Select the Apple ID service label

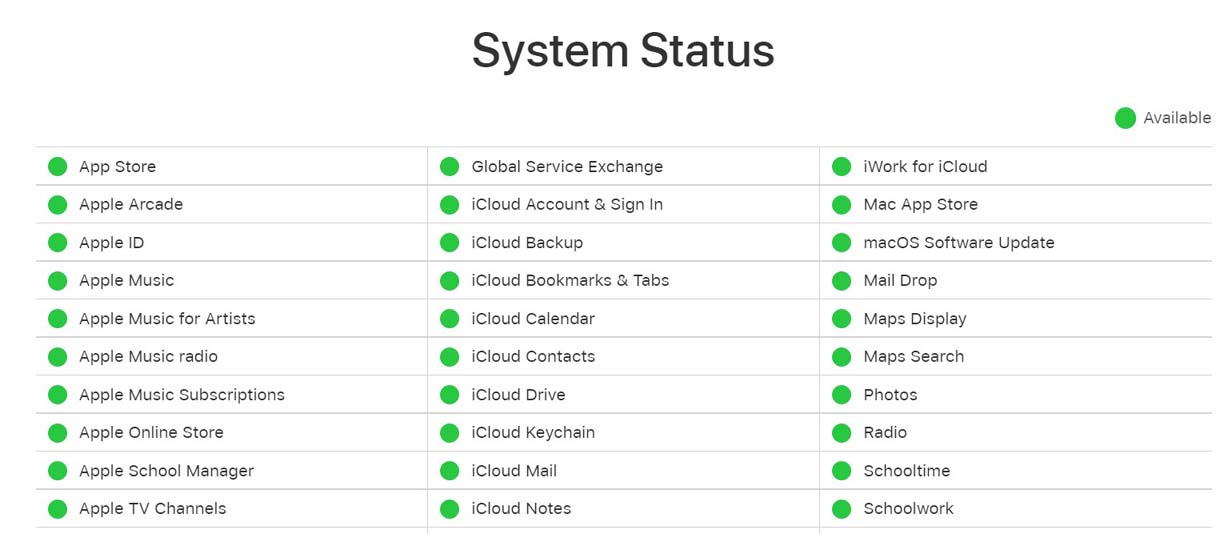(x=112, y=243)
